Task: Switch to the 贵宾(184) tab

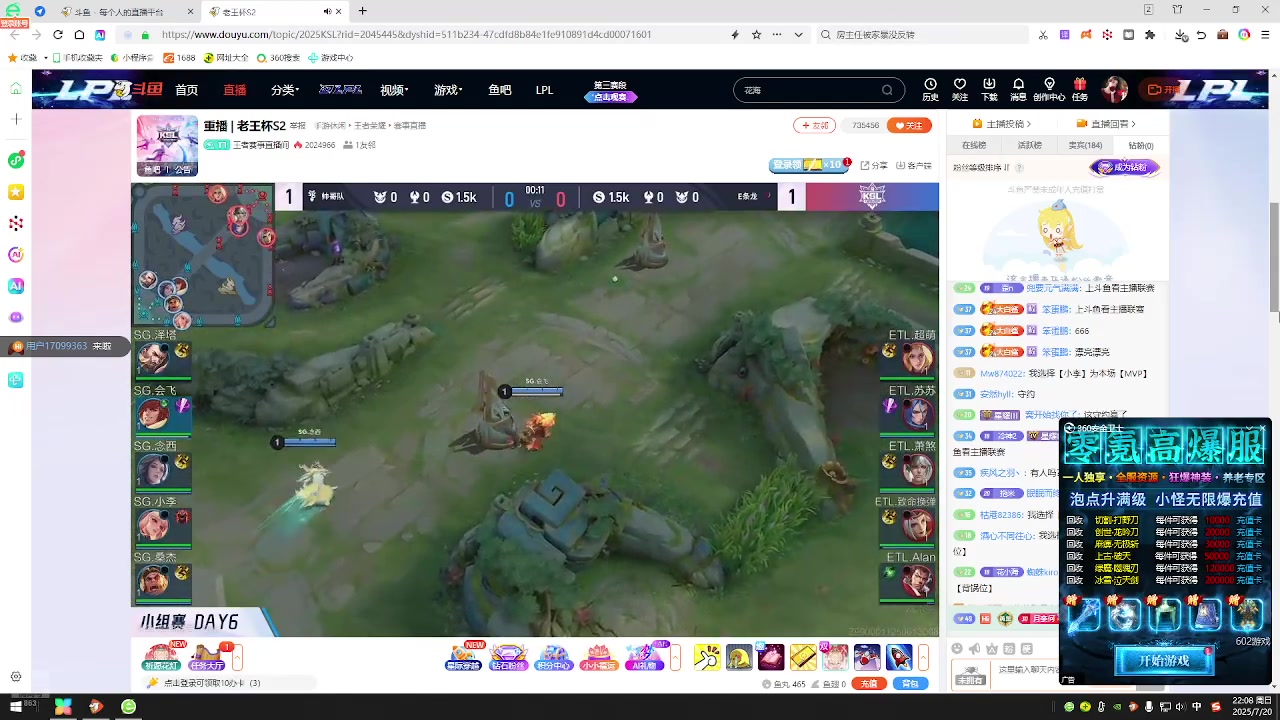Action: tap(1085, 145)
